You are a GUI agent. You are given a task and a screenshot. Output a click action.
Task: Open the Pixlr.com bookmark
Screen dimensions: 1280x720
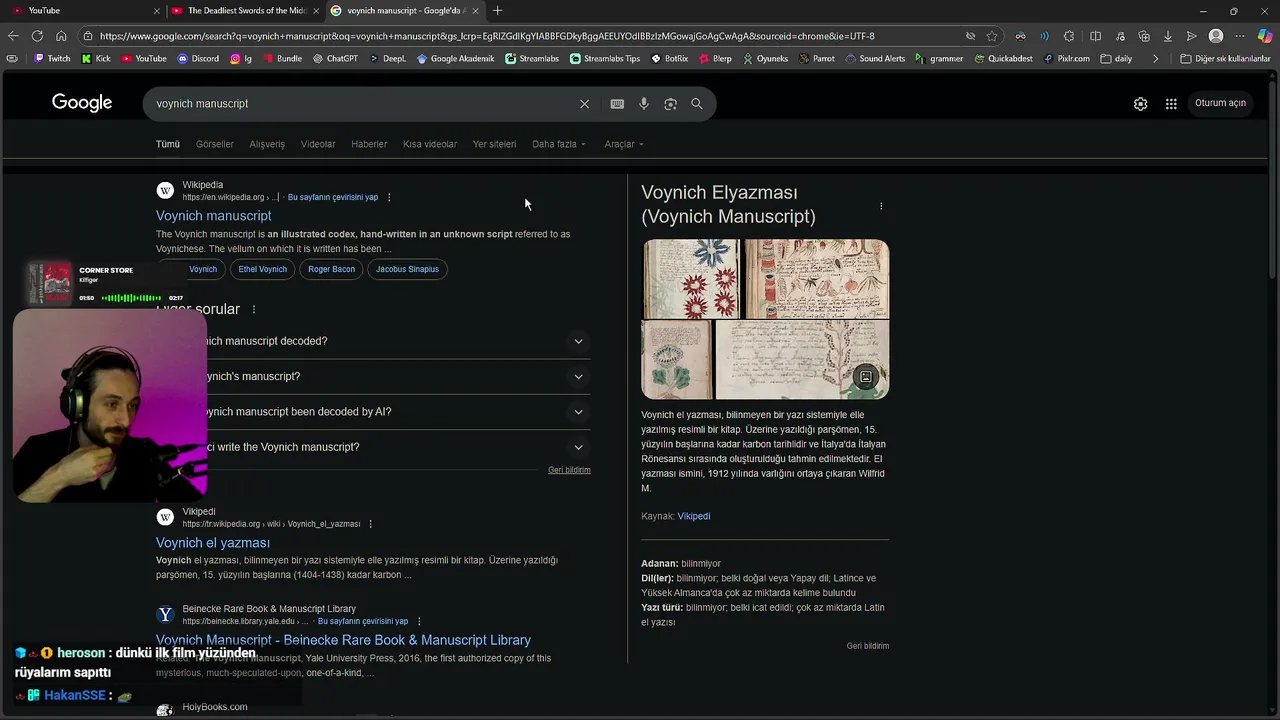tap(1066, 59)
